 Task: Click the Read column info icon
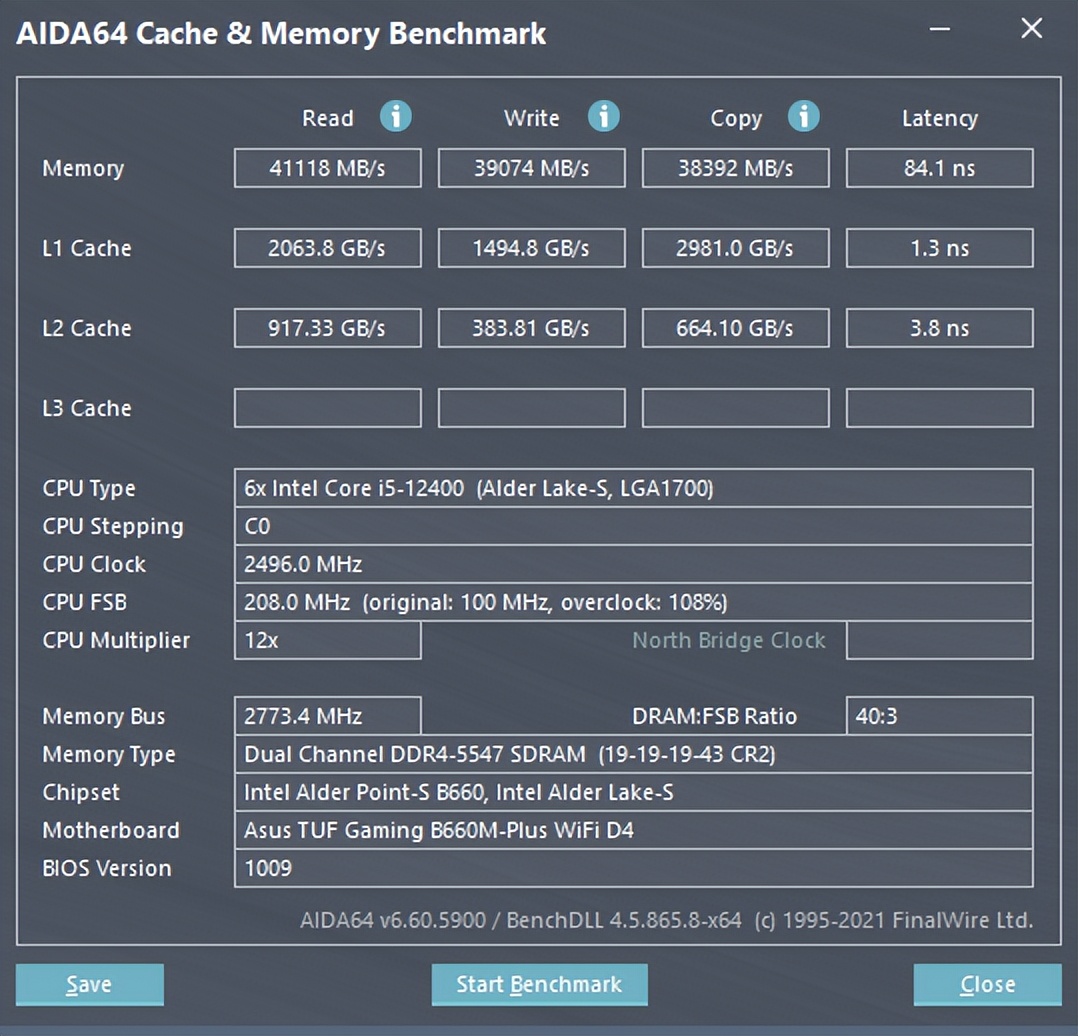point(396,117)
